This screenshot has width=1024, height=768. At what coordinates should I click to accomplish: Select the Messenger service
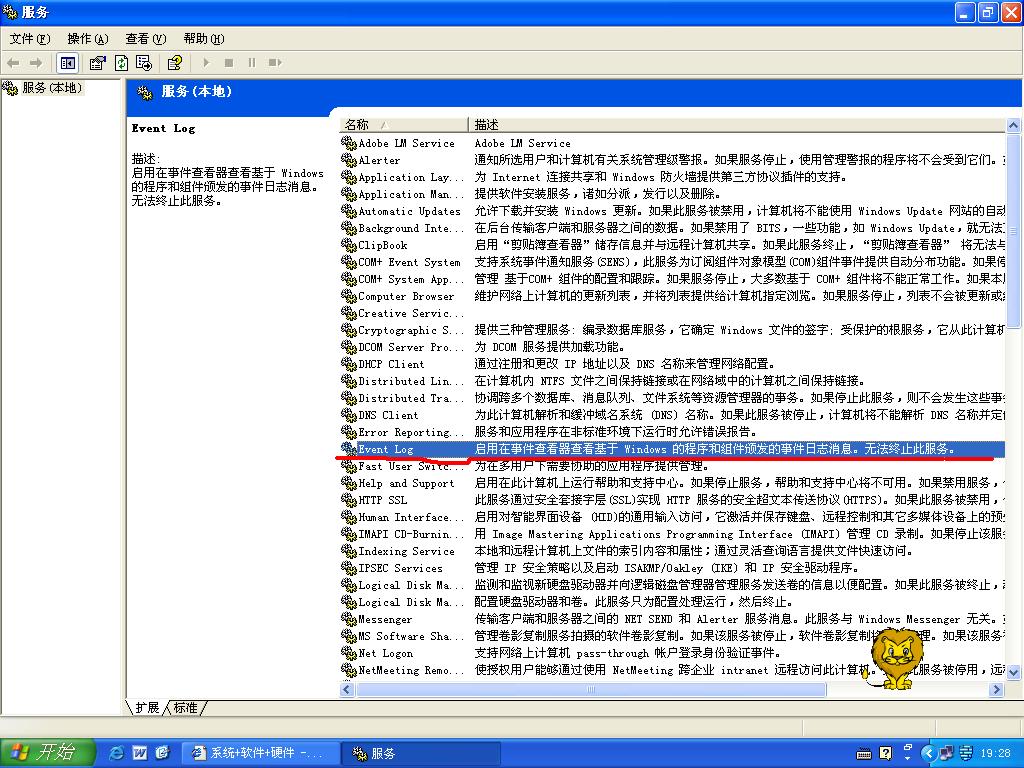tap(672, 618)
